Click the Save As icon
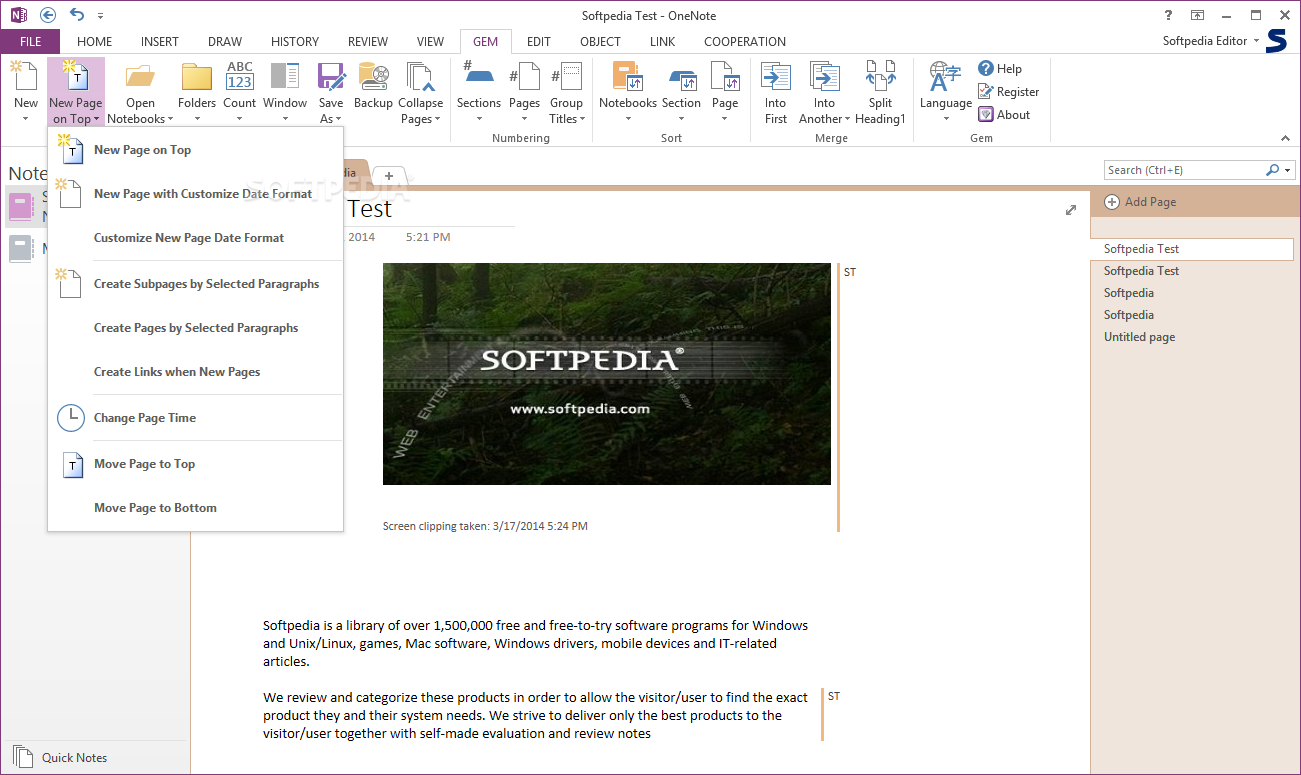The width and height of the screenshot is (1301, 775). pyautogui.click(x=331, y=78)
